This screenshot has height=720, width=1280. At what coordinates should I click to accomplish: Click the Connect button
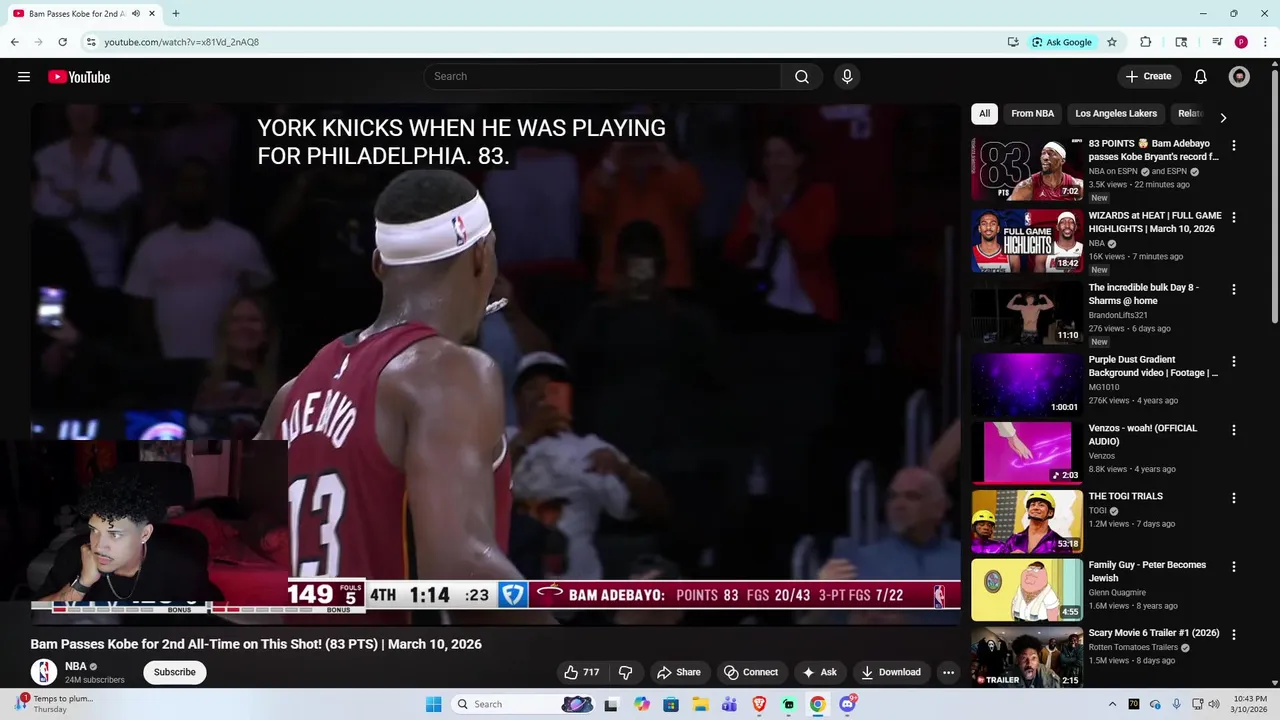tap(751, 672)
